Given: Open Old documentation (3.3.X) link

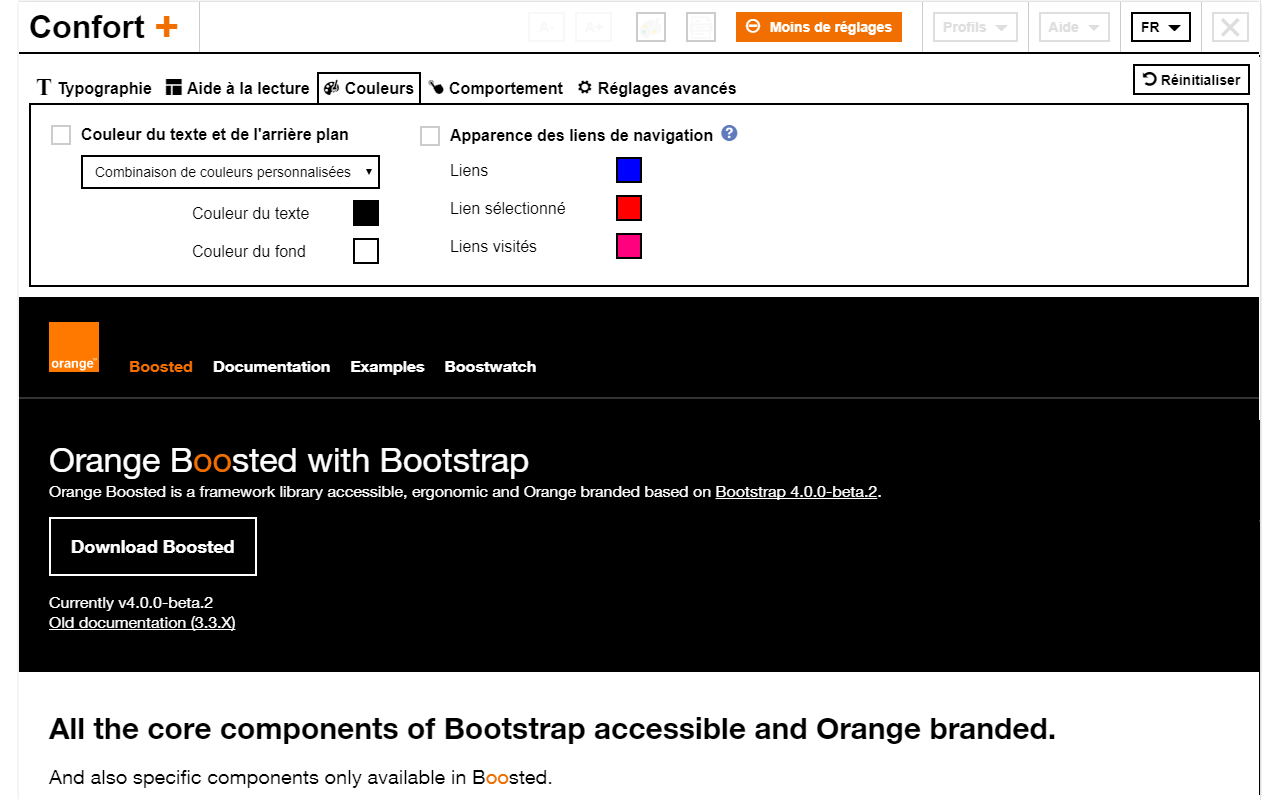Looking at the screenshot, I should tap(142, 623).
